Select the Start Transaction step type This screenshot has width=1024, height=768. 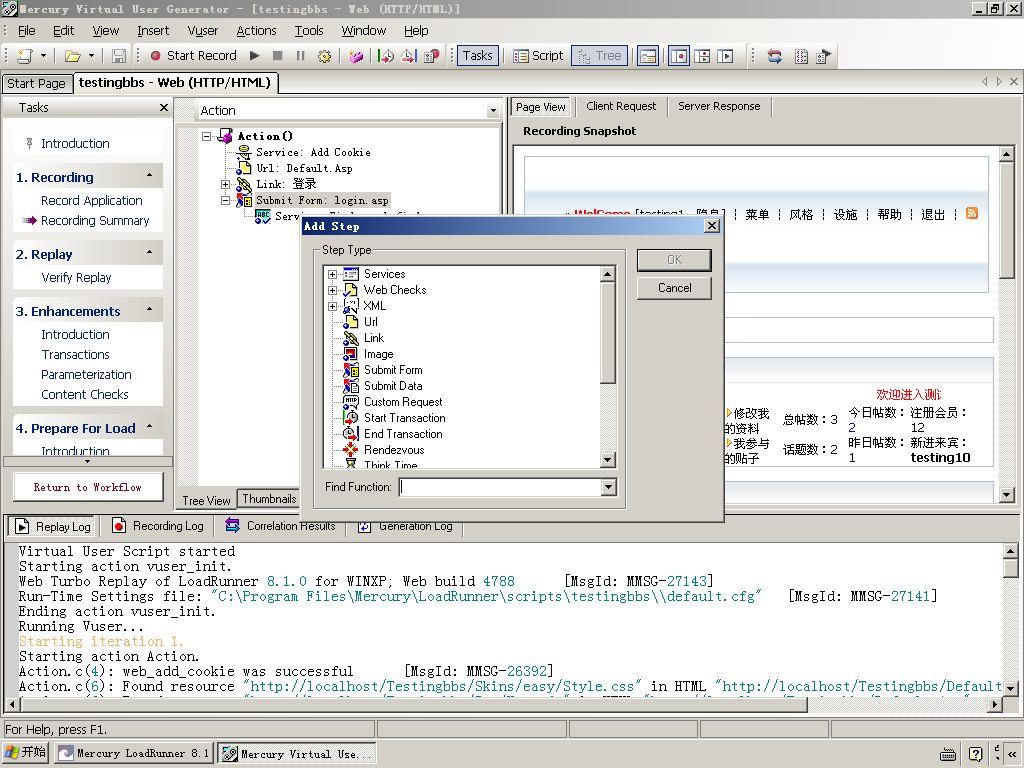(x=404, y=418)
